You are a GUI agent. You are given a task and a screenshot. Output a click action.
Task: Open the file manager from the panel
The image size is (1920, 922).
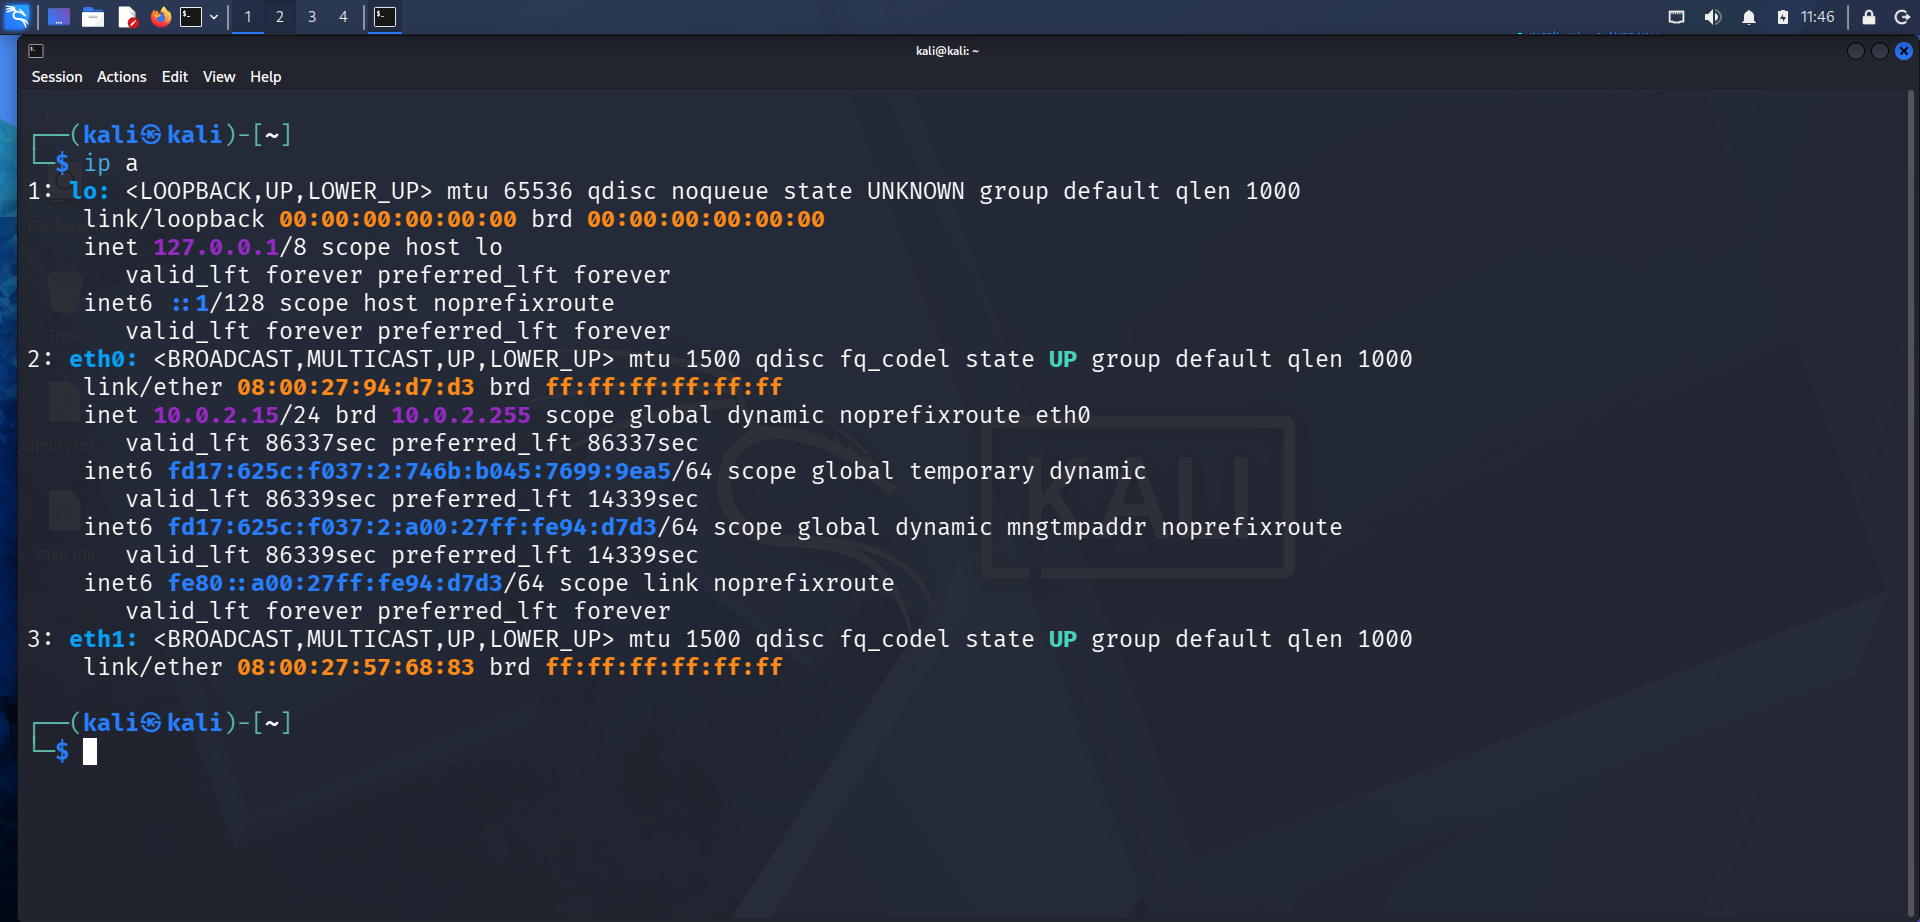click(x=93, y=17)
